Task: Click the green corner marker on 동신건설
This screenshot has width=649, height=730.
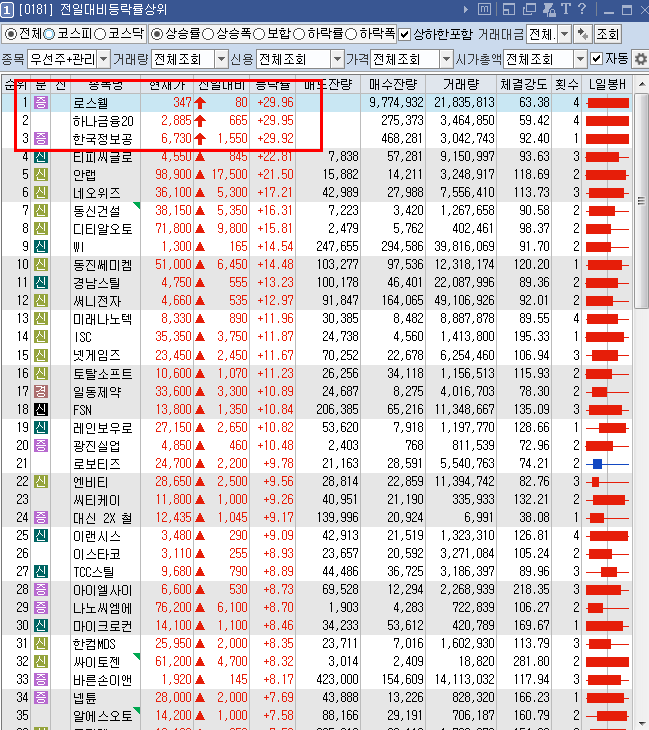Action: [x=136, y=205]
